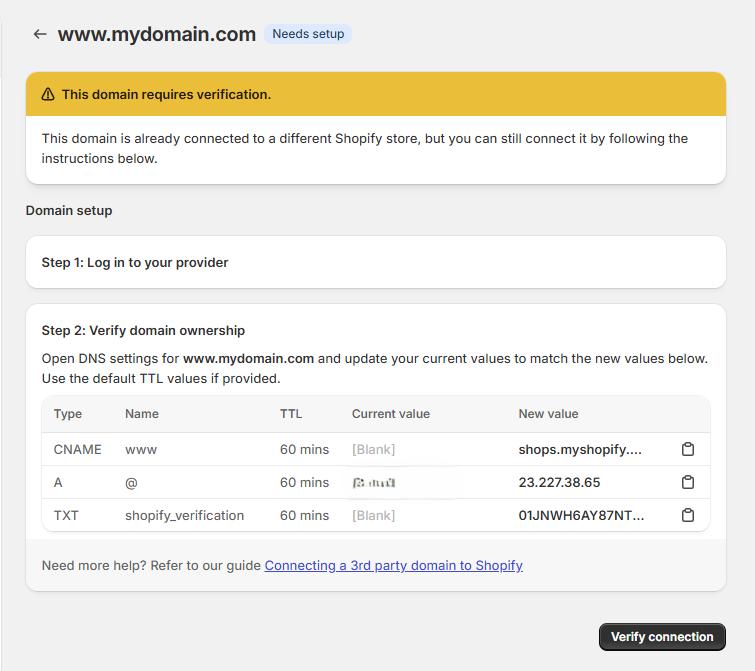Click the 01JNWH6AY87NT TXT new value

[581, 515]
